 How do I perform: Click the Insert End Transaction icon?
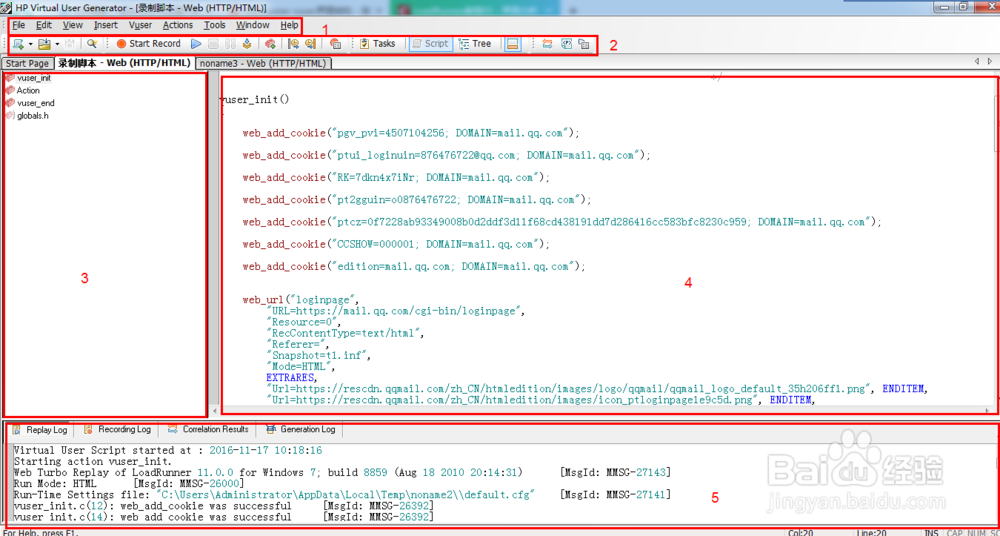[311, 44]
